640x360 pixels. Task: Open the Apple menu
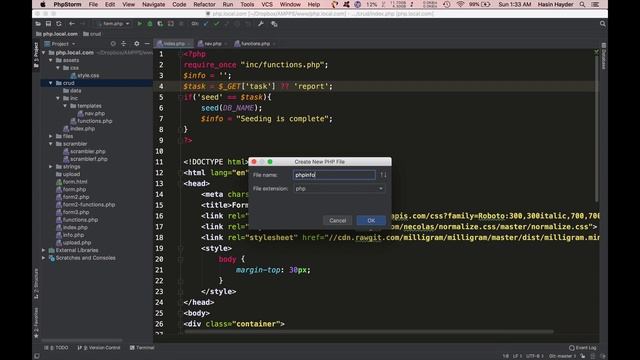click(x=42, y=4)
